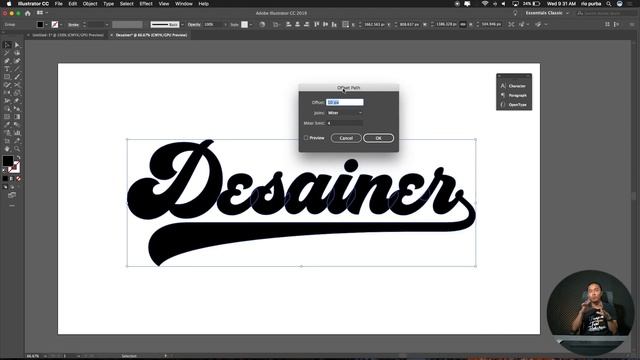Select the Mesh tool
This screenshot has height=360, width=640.
click(7, 117)
